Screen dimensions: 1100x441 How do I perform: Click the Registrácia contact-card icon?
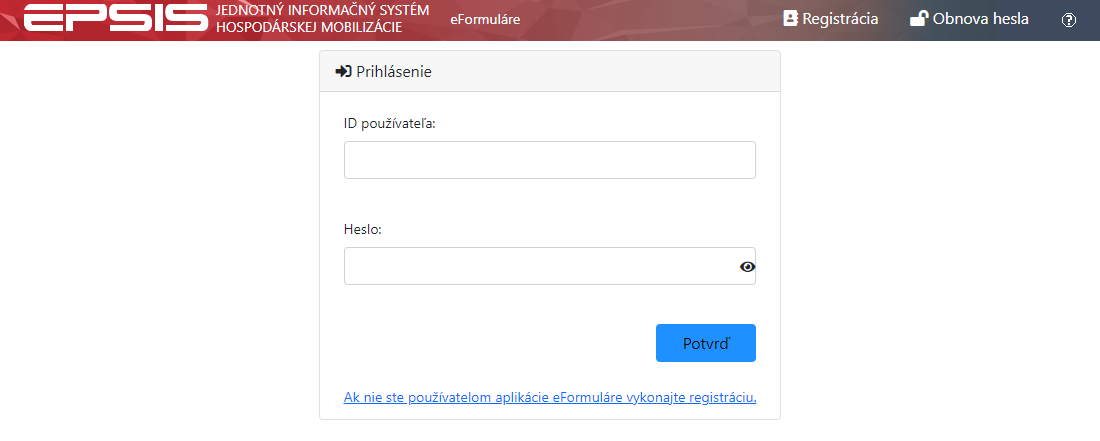[791, 19]
